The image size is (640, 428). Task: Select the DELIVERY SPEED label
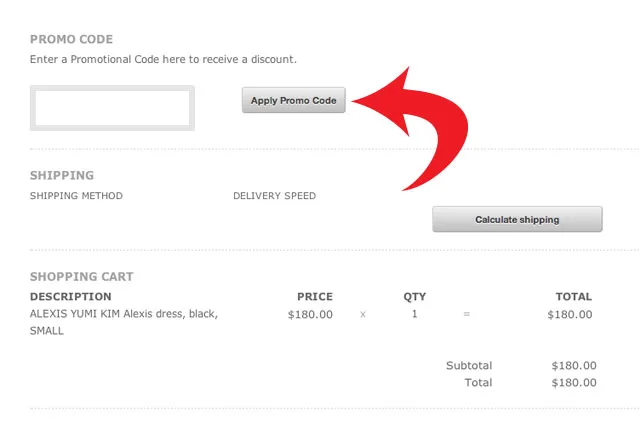tap(274, 196)
